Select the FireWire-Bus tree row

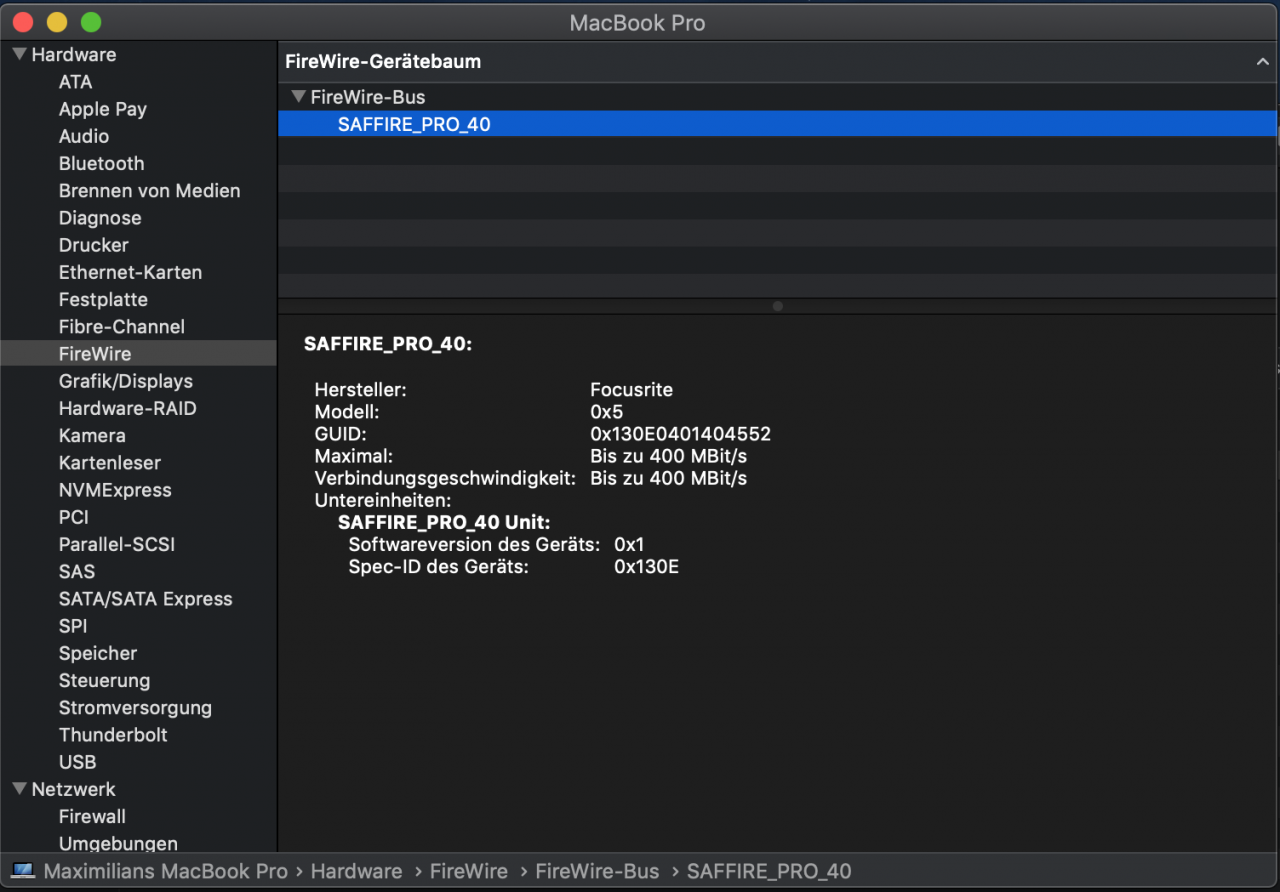(778, 97)
